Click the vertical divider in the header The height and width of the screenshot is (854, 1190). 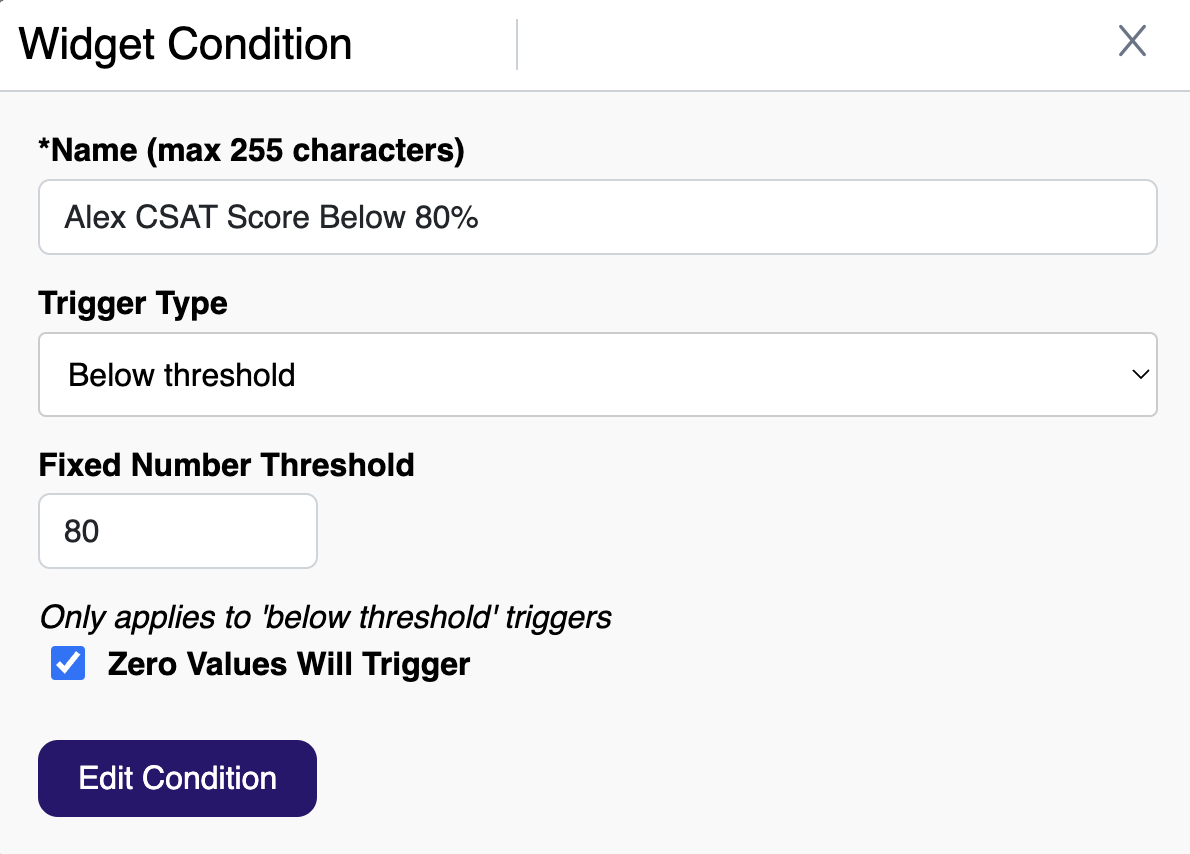(517, 44)
